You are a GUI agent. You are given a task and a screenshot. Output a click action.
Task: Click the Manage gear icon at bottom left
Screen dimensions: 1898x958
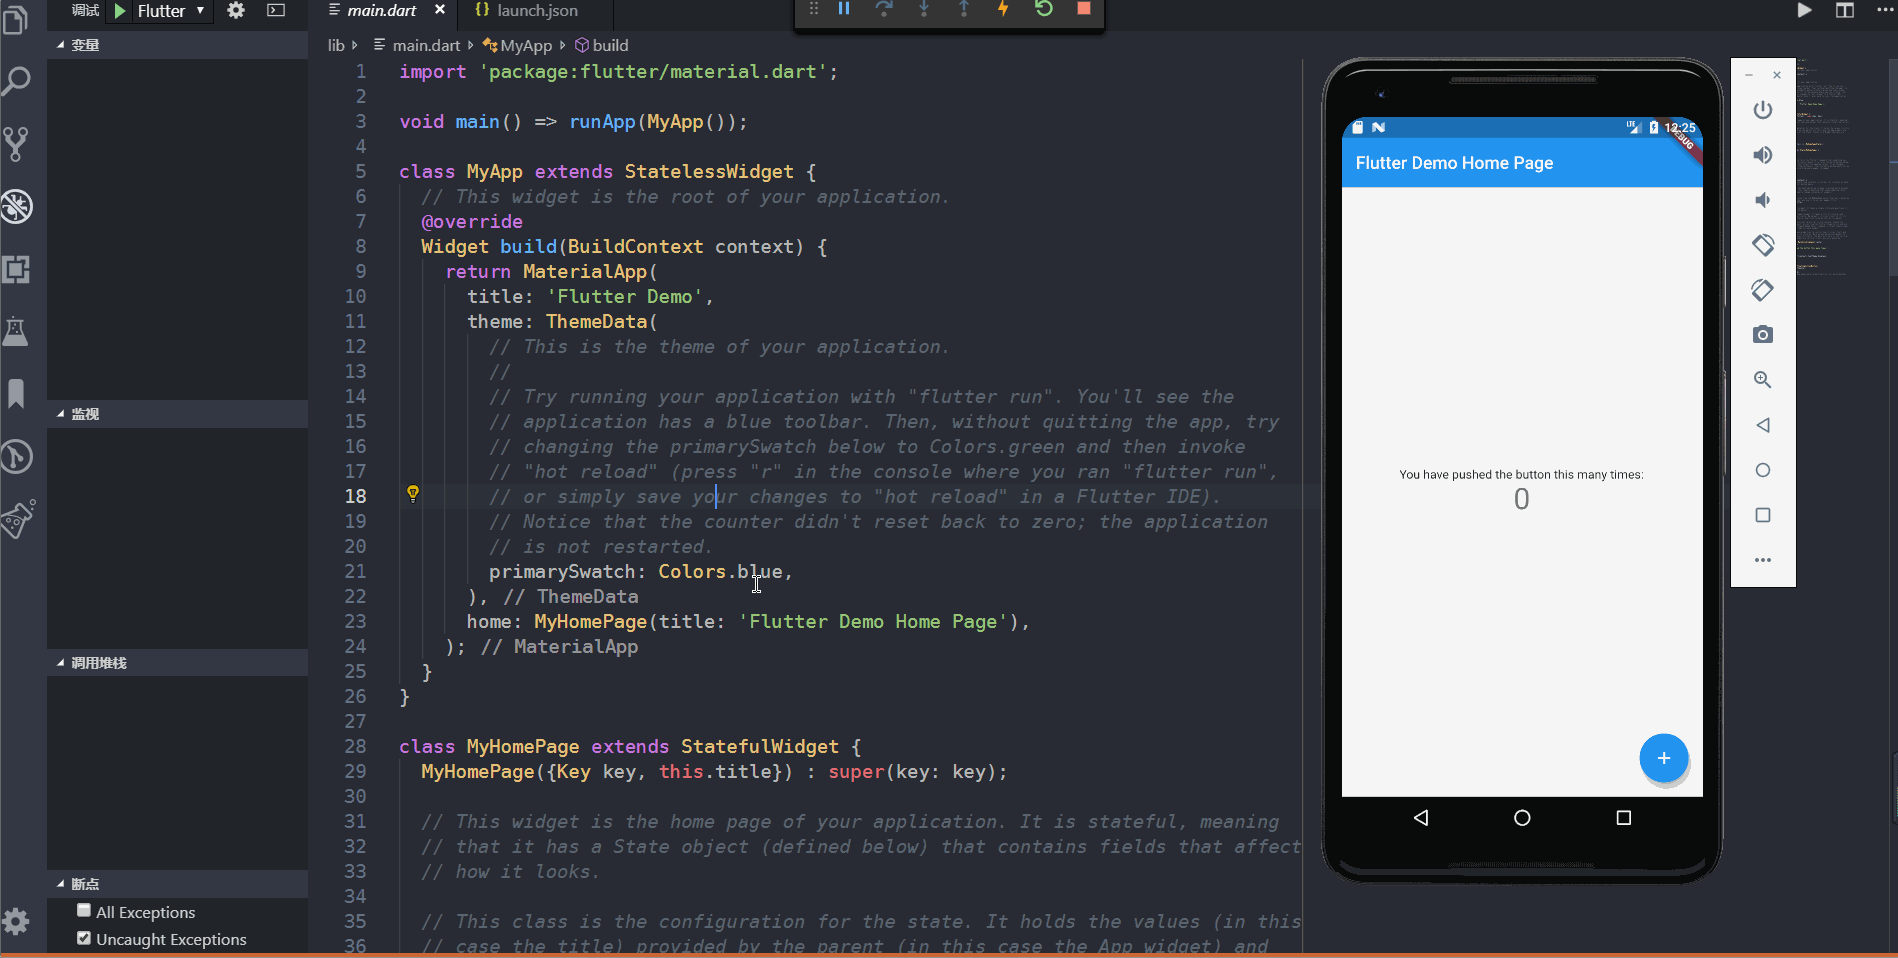[16, 921]
